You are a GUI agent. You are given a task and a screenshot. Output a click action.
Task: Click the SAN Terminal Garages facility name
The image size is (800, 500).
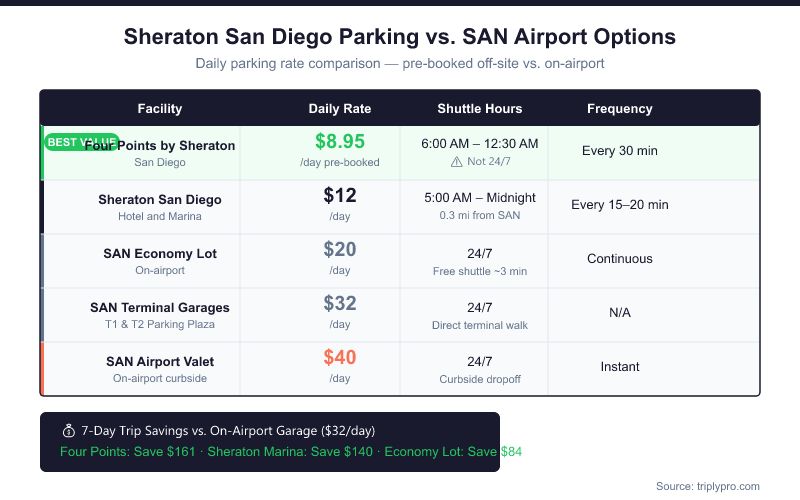coord(160,307)
